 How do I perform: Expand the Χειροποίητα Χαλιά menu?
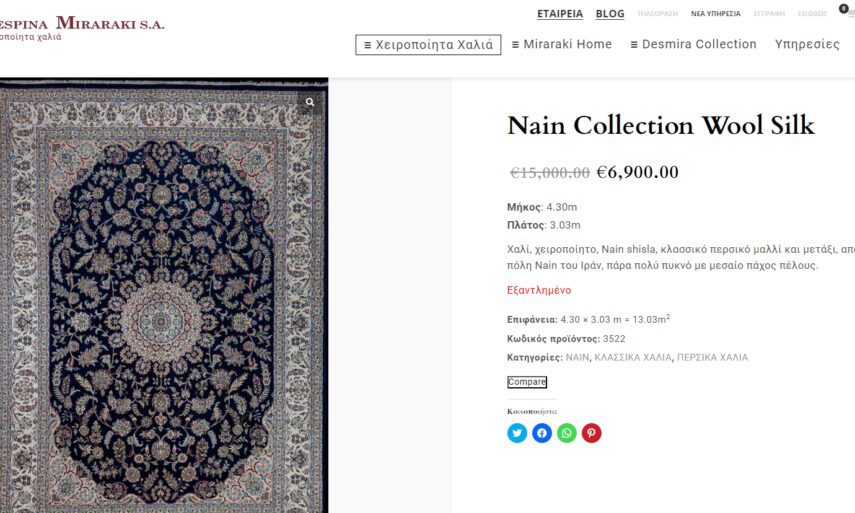[x=428, y=45]
